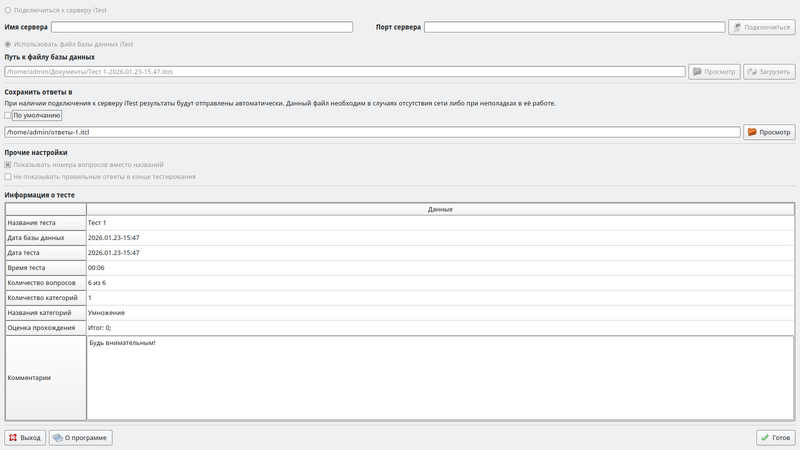800x450 pixels.
Task: Click the Имя сервера input field
Action: pos(202,27)
